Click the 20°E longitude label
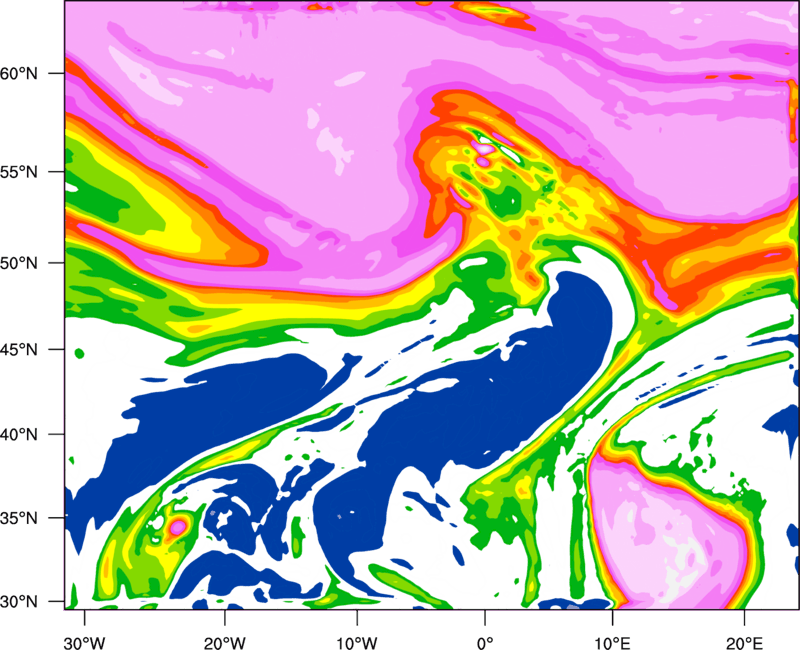 [744, 643]
